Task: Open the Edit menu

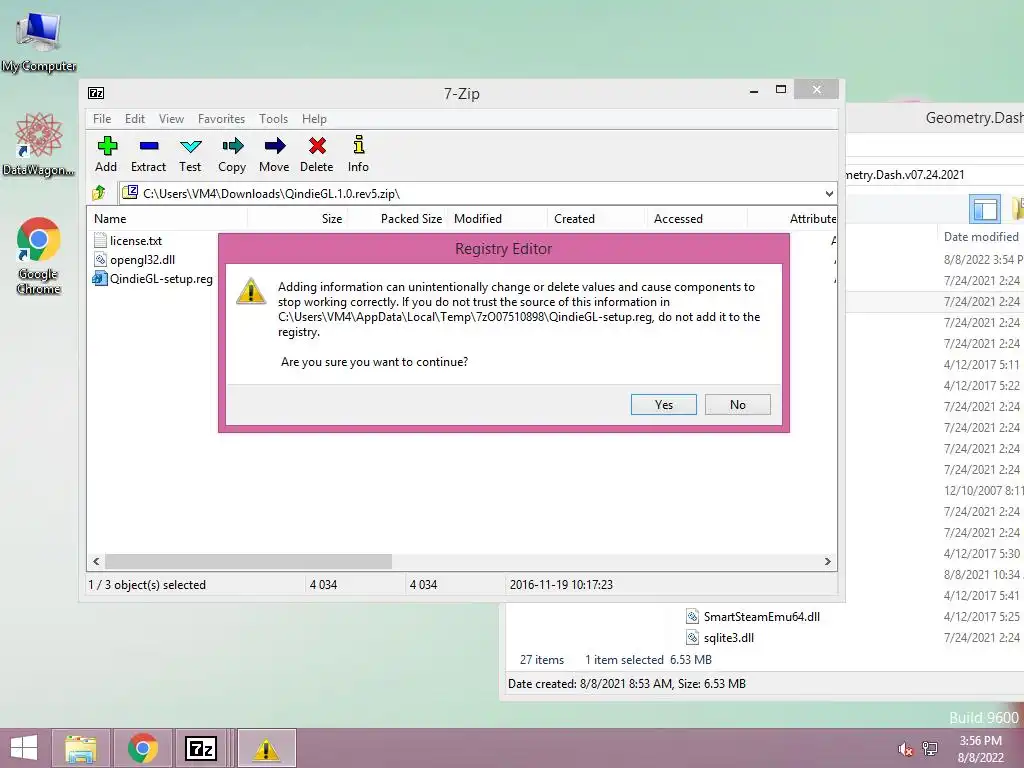Action: tap(135, 119)
